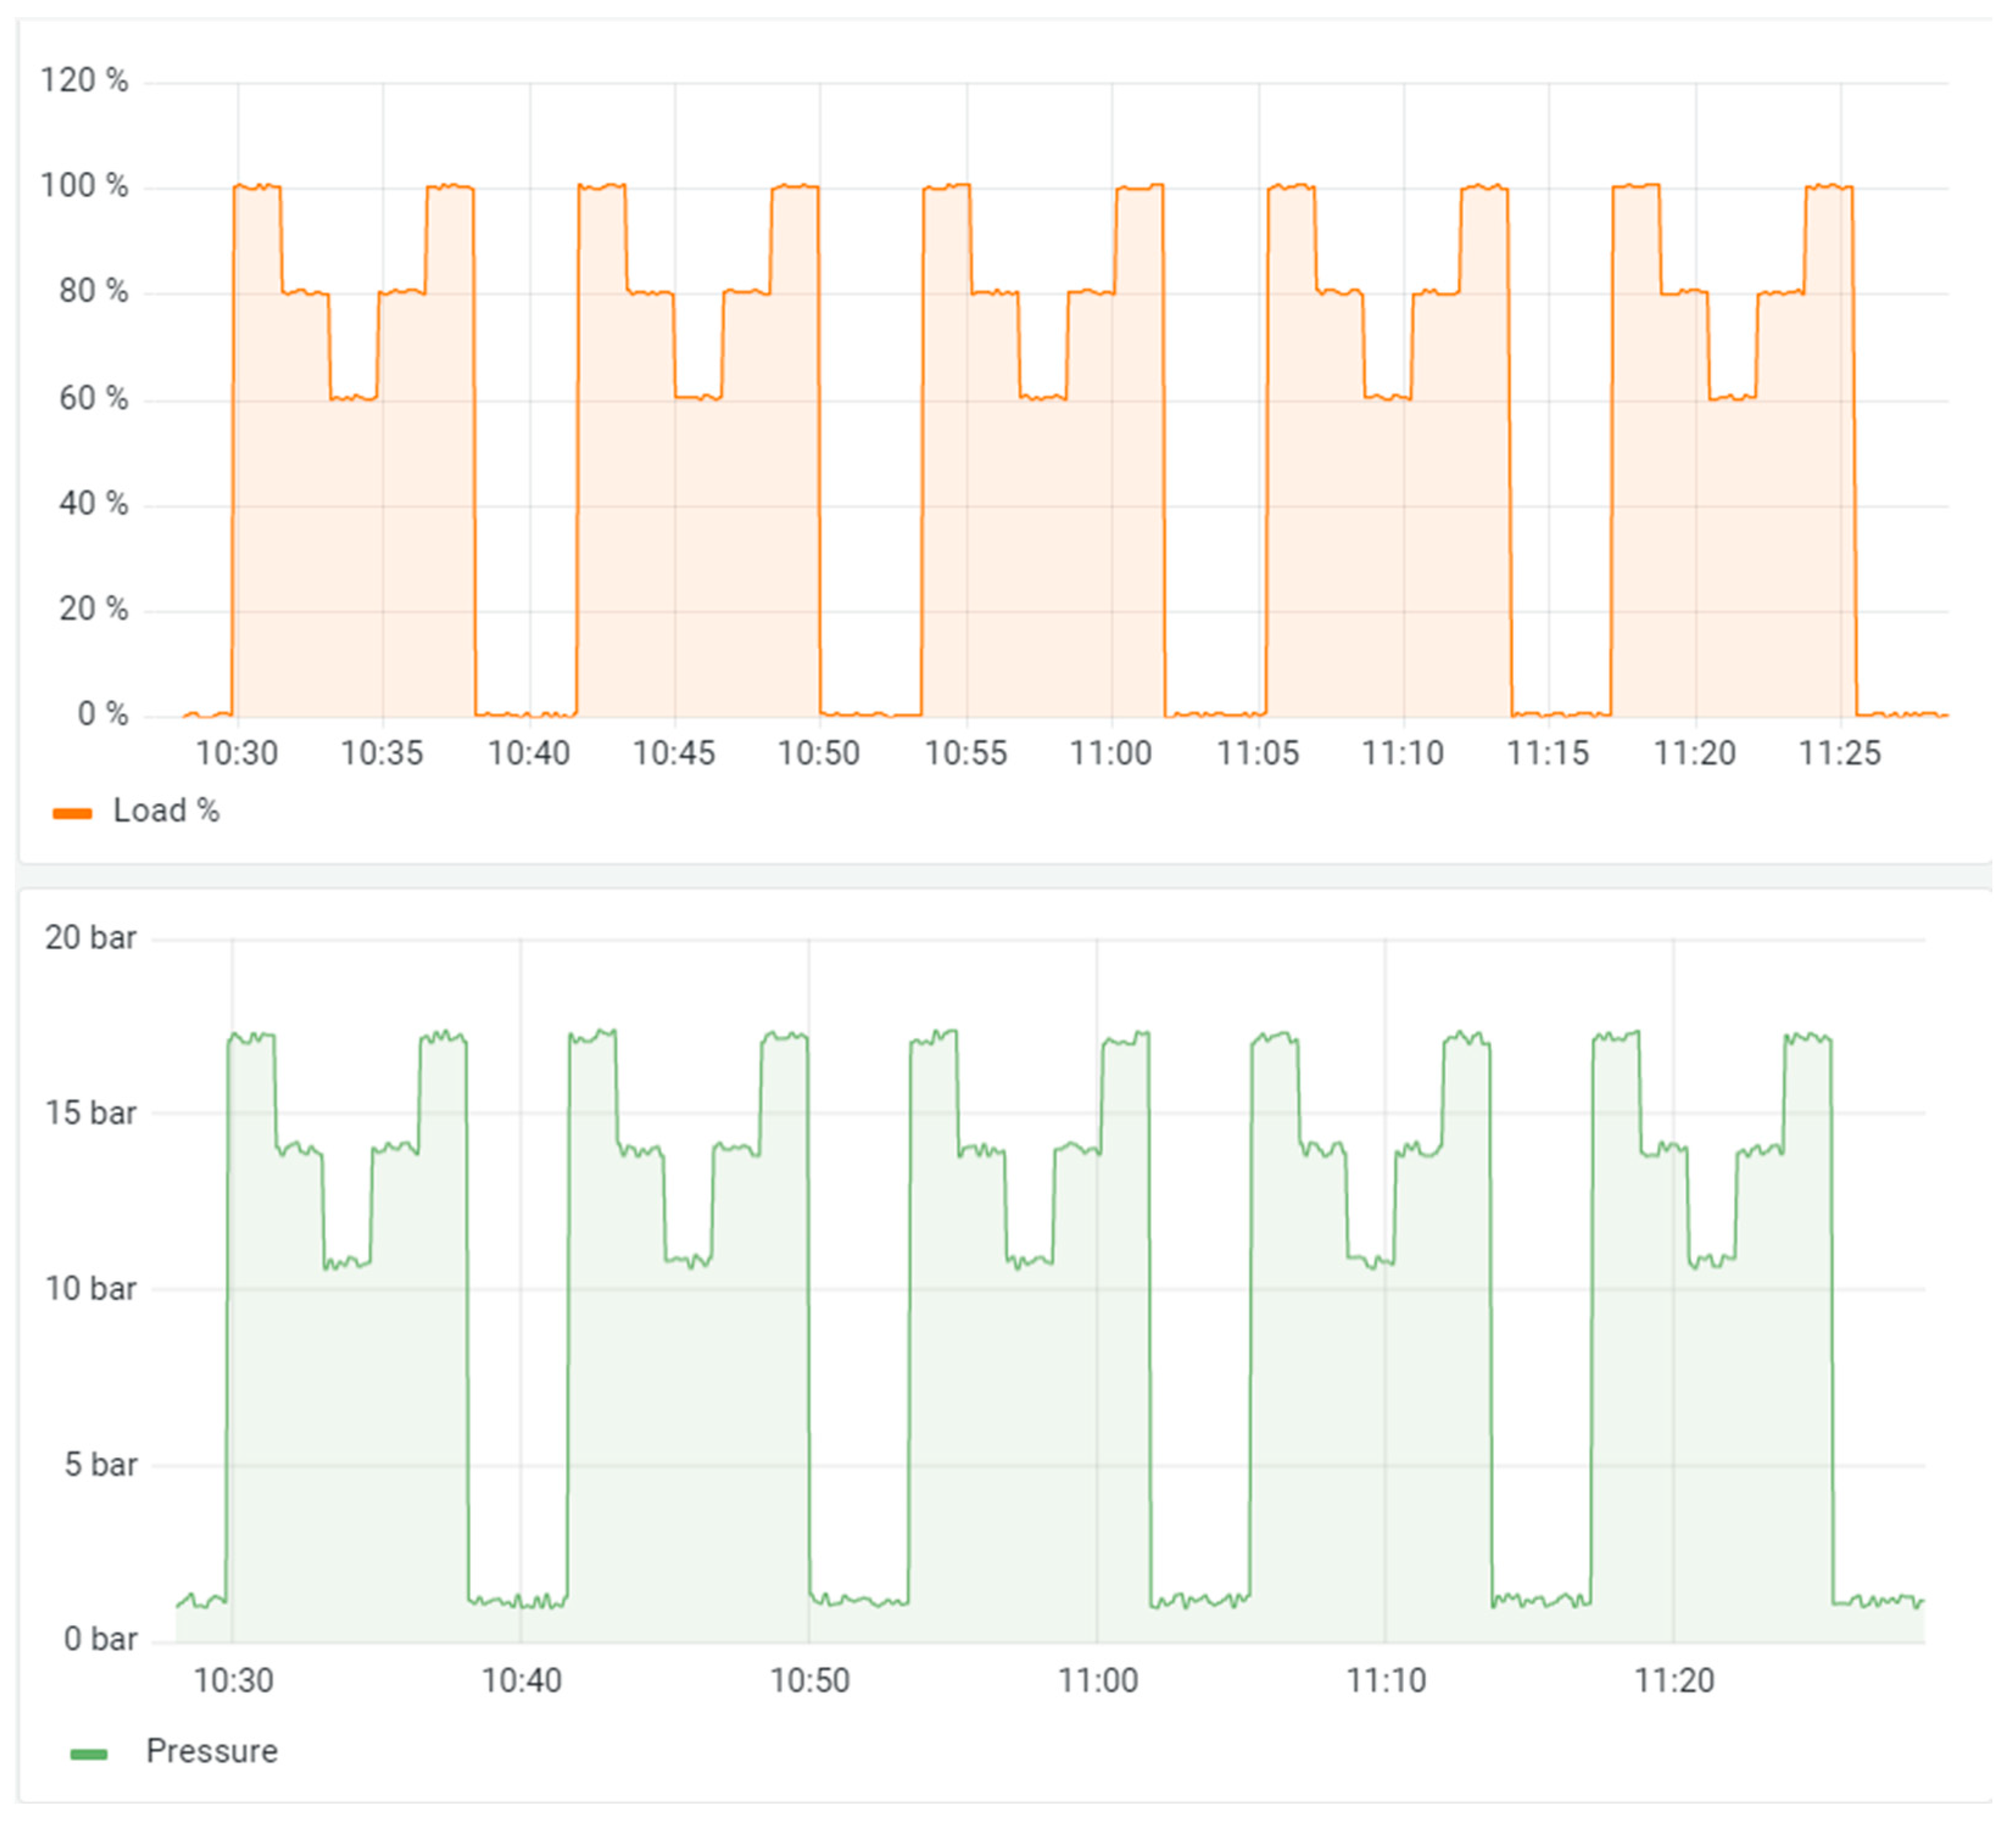Click the 11:10 tick on Pressure chart
This screenshot has width=2016, height=1825.
coord(1386,1681)
